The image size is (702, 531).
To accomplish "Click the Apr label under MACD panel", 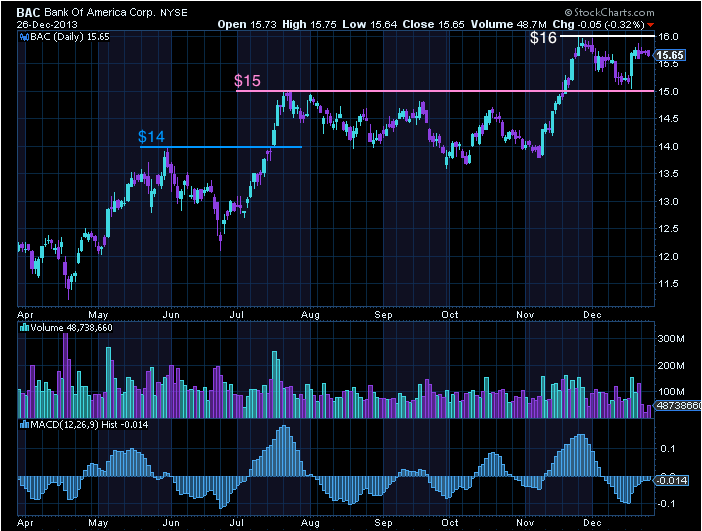I will pyautogui.click(x=25, y=522).
